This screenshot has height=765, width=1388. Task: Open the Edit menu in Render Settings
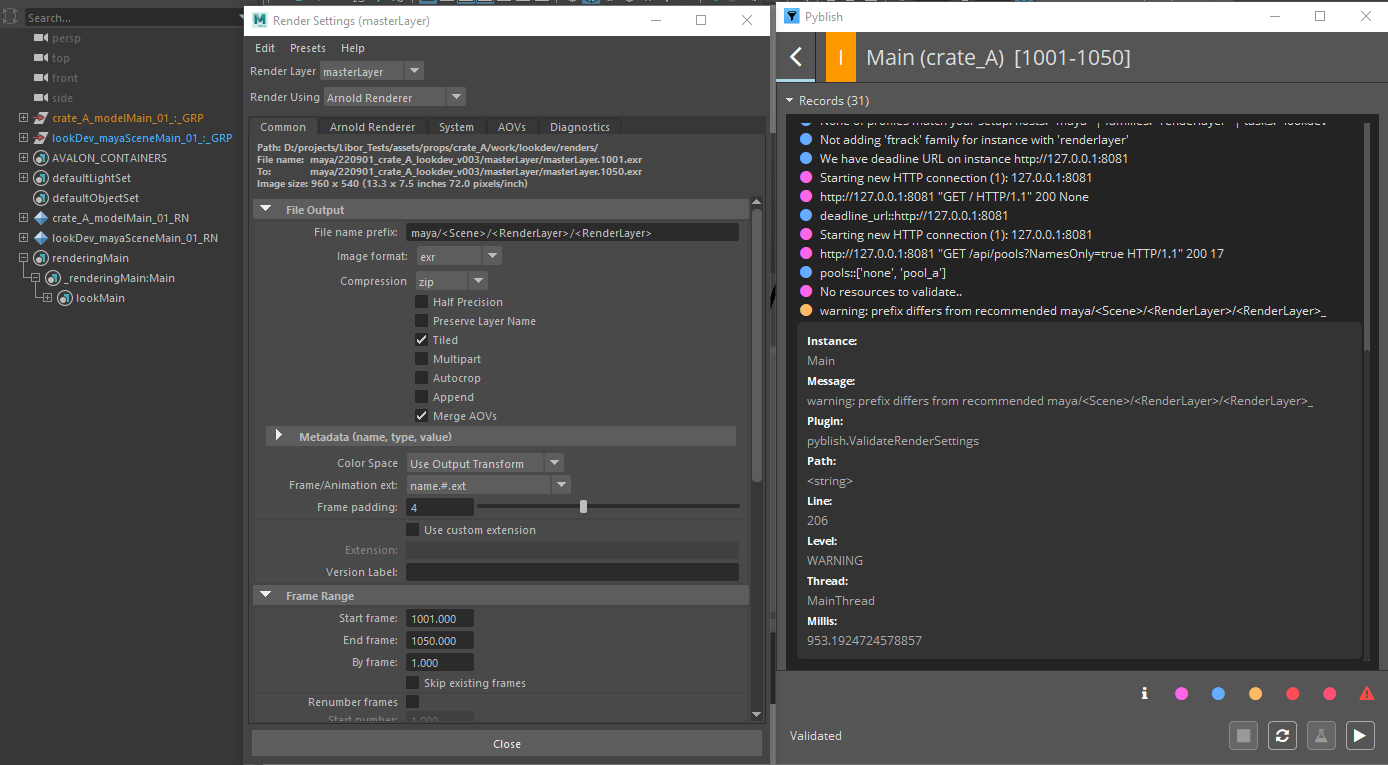tap(264, 48)
